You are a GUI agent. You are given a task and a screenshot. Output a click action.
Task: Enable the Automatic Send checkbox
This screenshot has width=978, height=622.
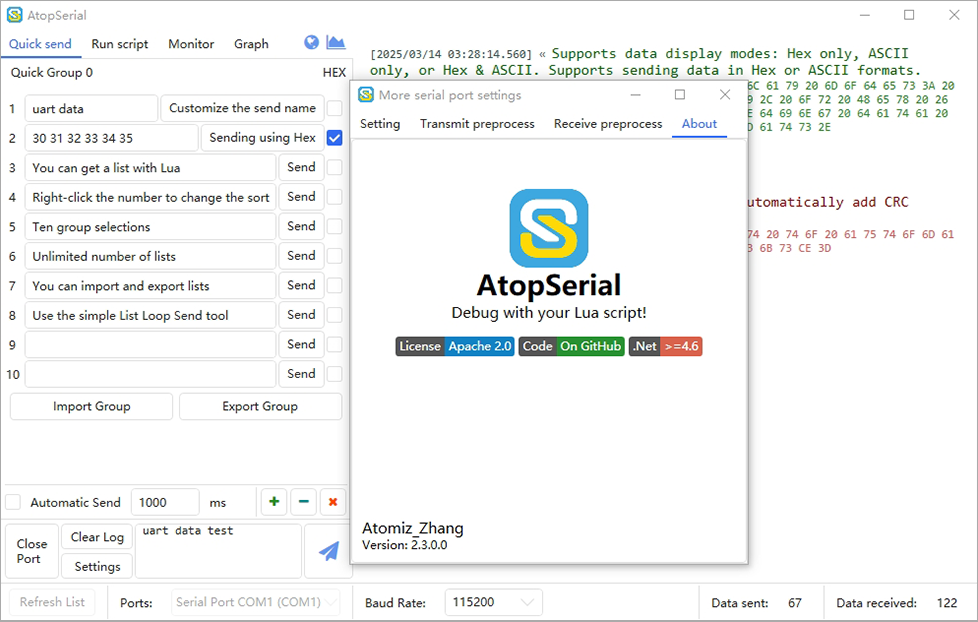[x=13, y=502]
